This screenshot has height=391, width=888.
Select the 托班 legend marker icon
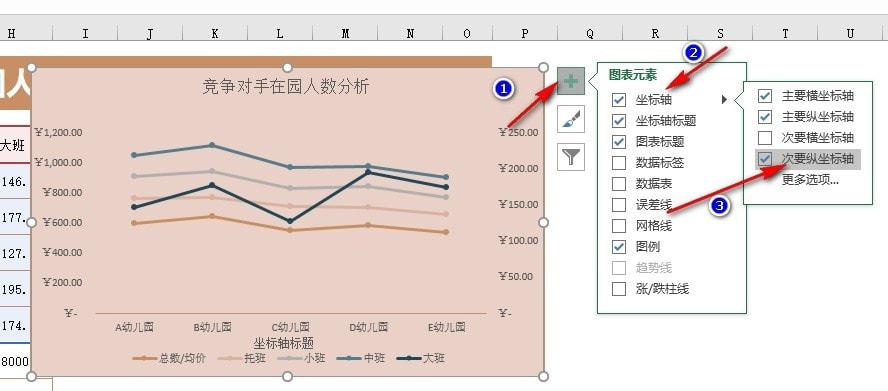(229, 358)
